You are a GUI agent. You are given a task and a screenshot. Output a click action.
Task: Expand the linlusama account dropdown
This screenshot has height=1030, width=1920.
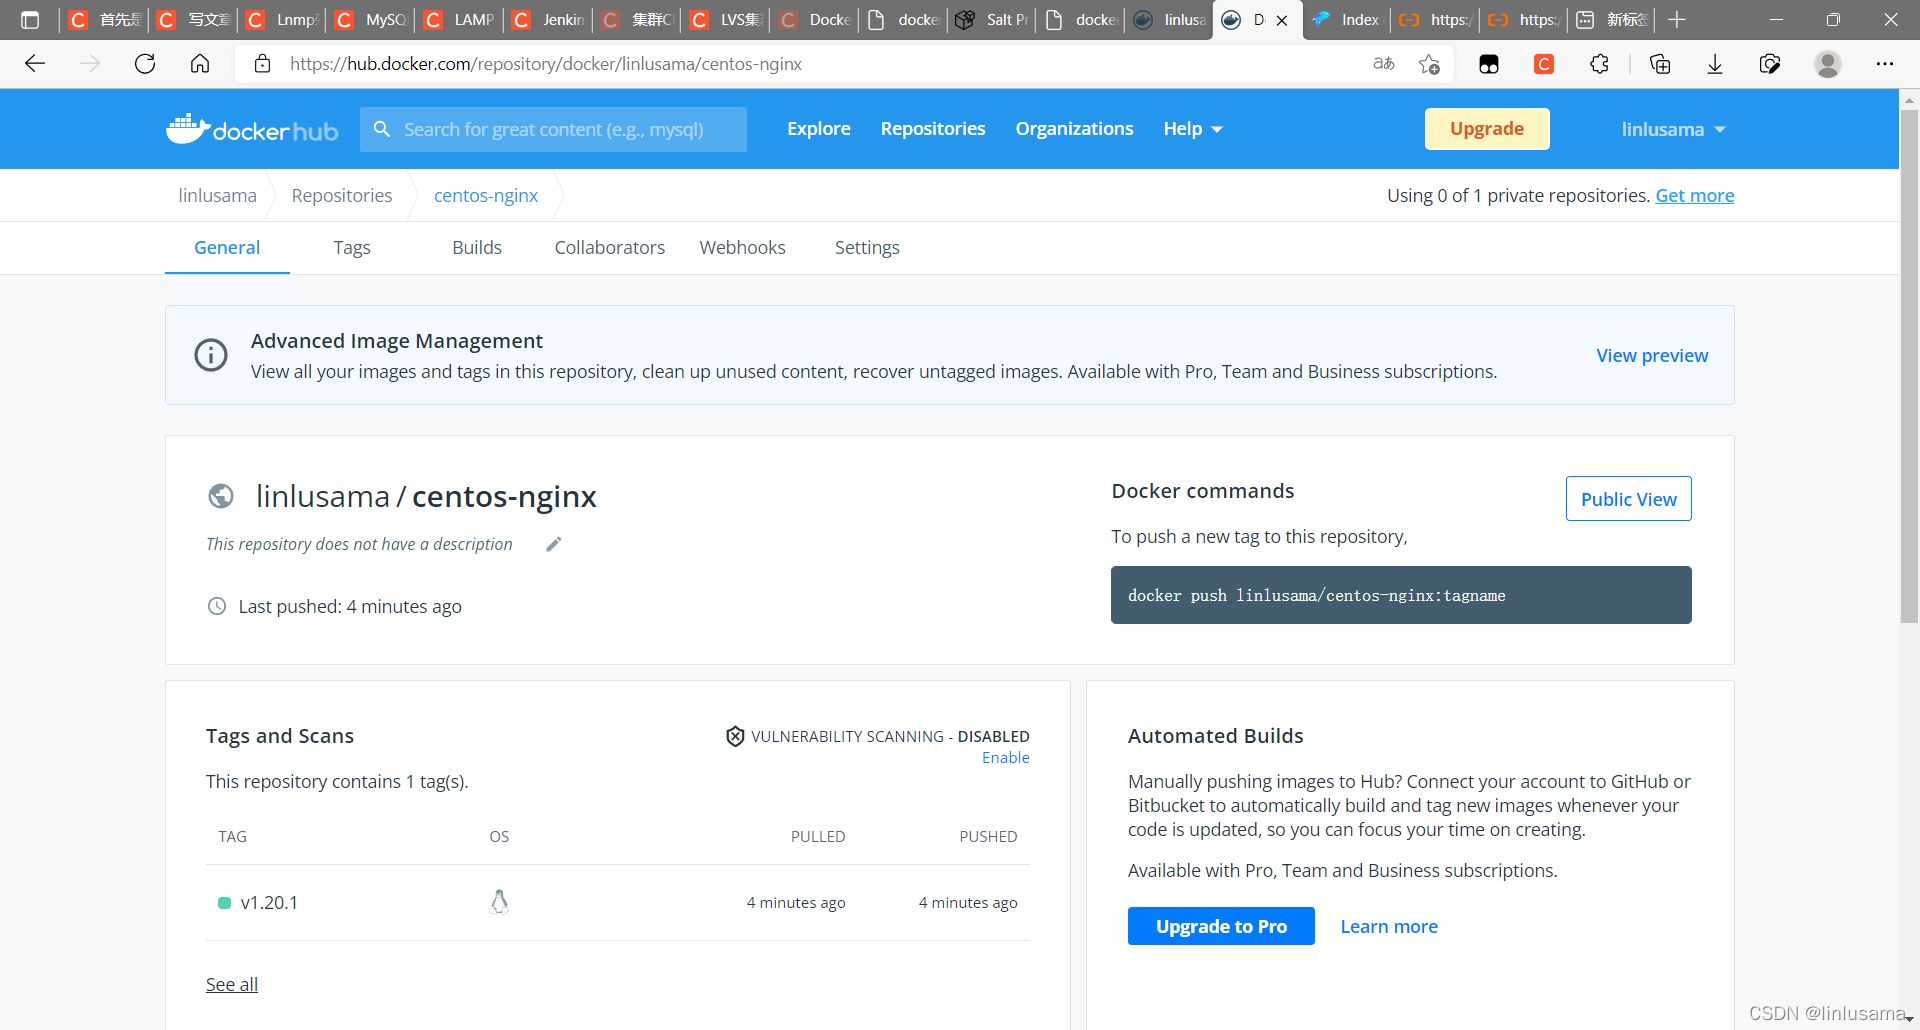coord(1674,129)
